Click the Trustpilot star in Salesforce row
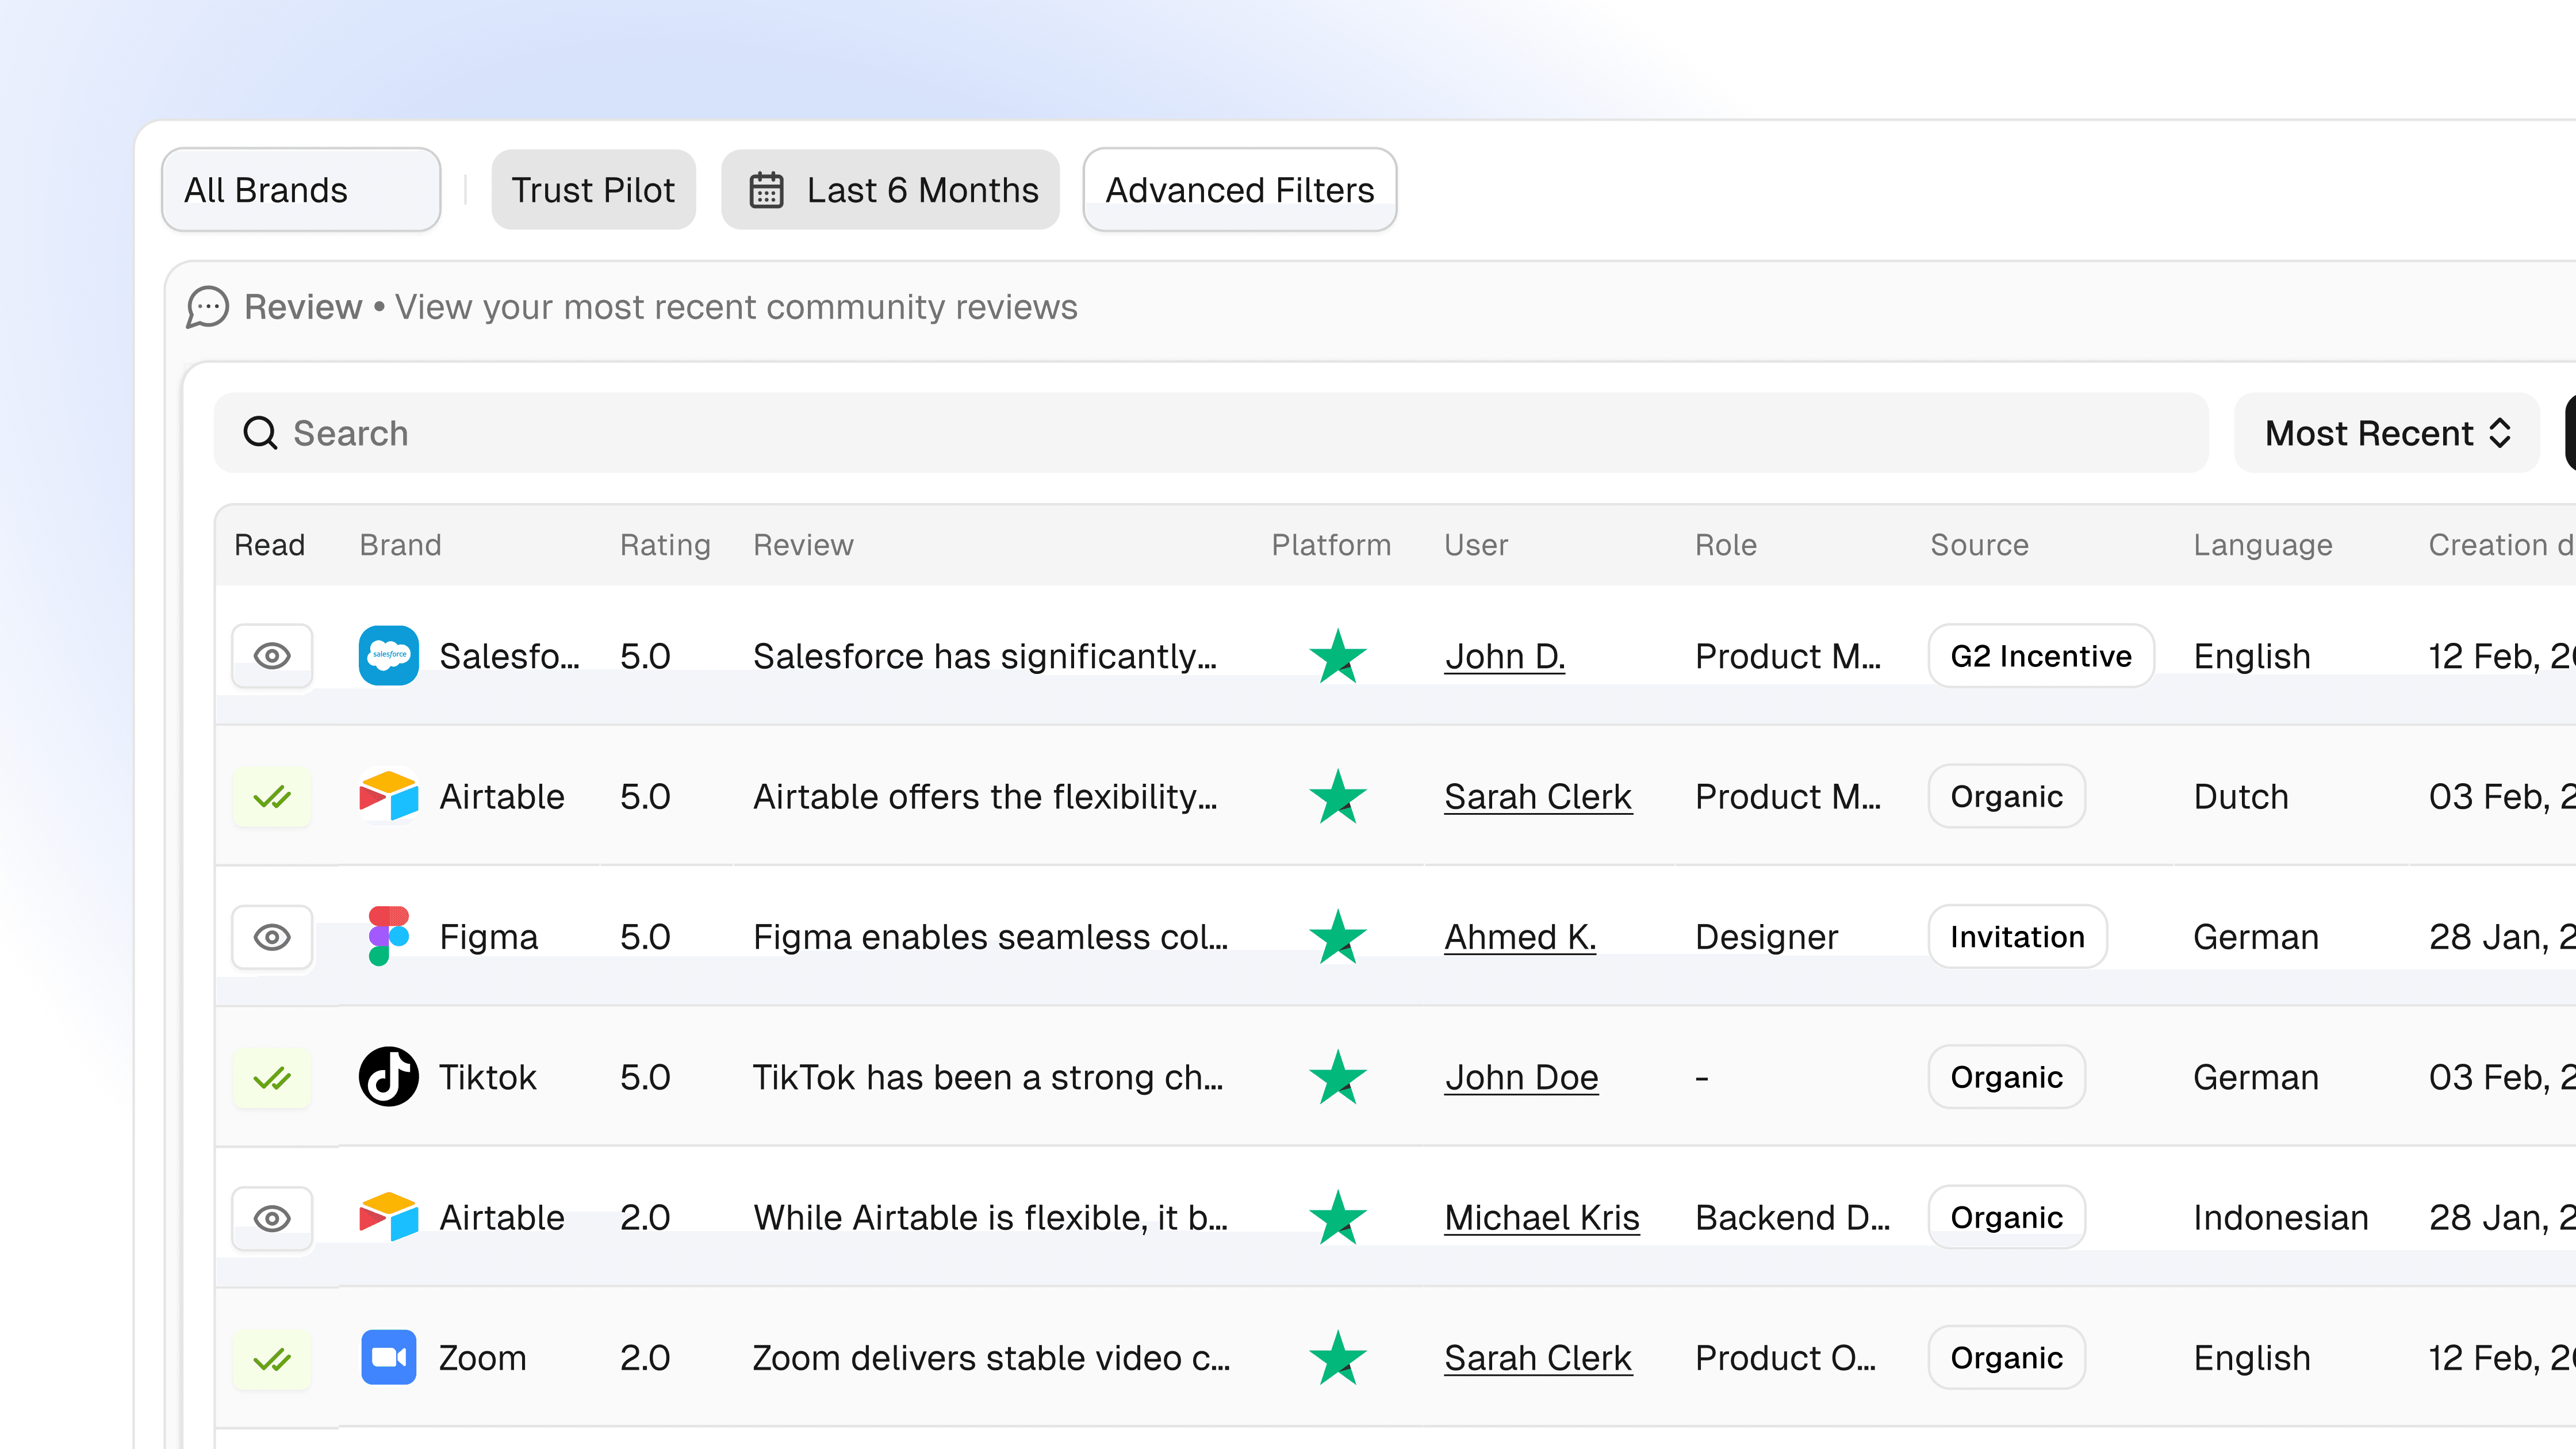Screen dimensions: 2576x1449 [x=1337, y=656]
